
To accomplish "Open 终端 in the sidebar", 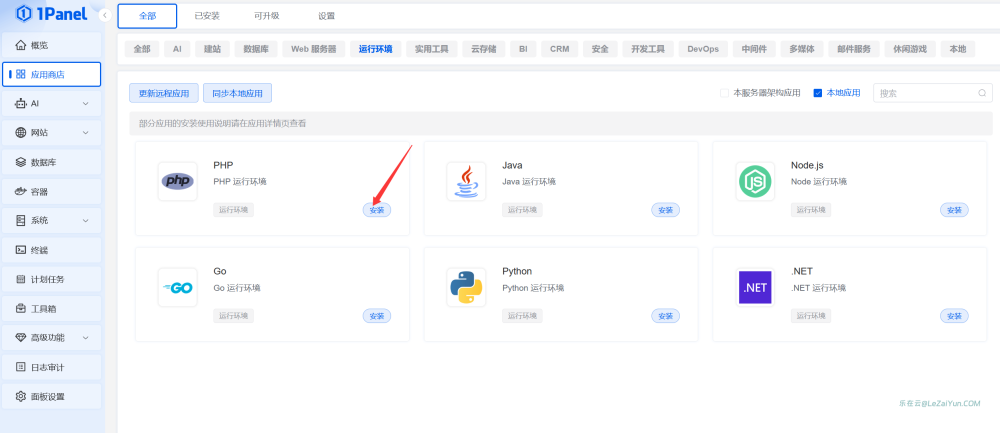I will (52, 250).
